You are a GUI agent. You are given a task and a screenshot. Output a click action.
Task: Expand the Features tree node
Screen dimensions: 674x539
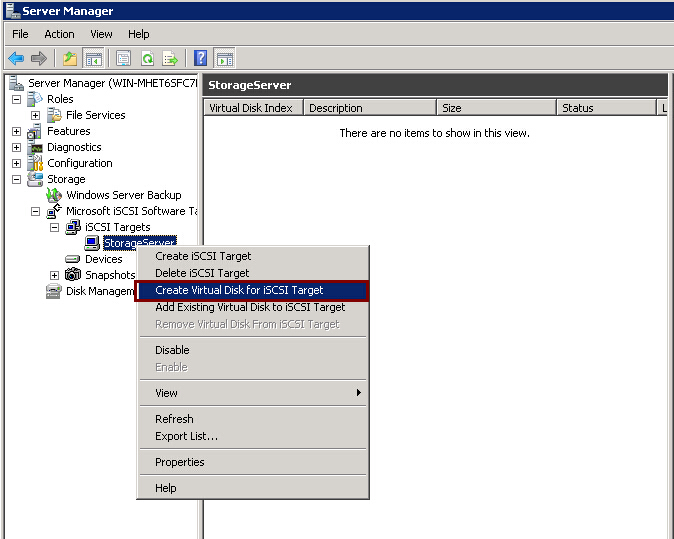click(17, 131)
